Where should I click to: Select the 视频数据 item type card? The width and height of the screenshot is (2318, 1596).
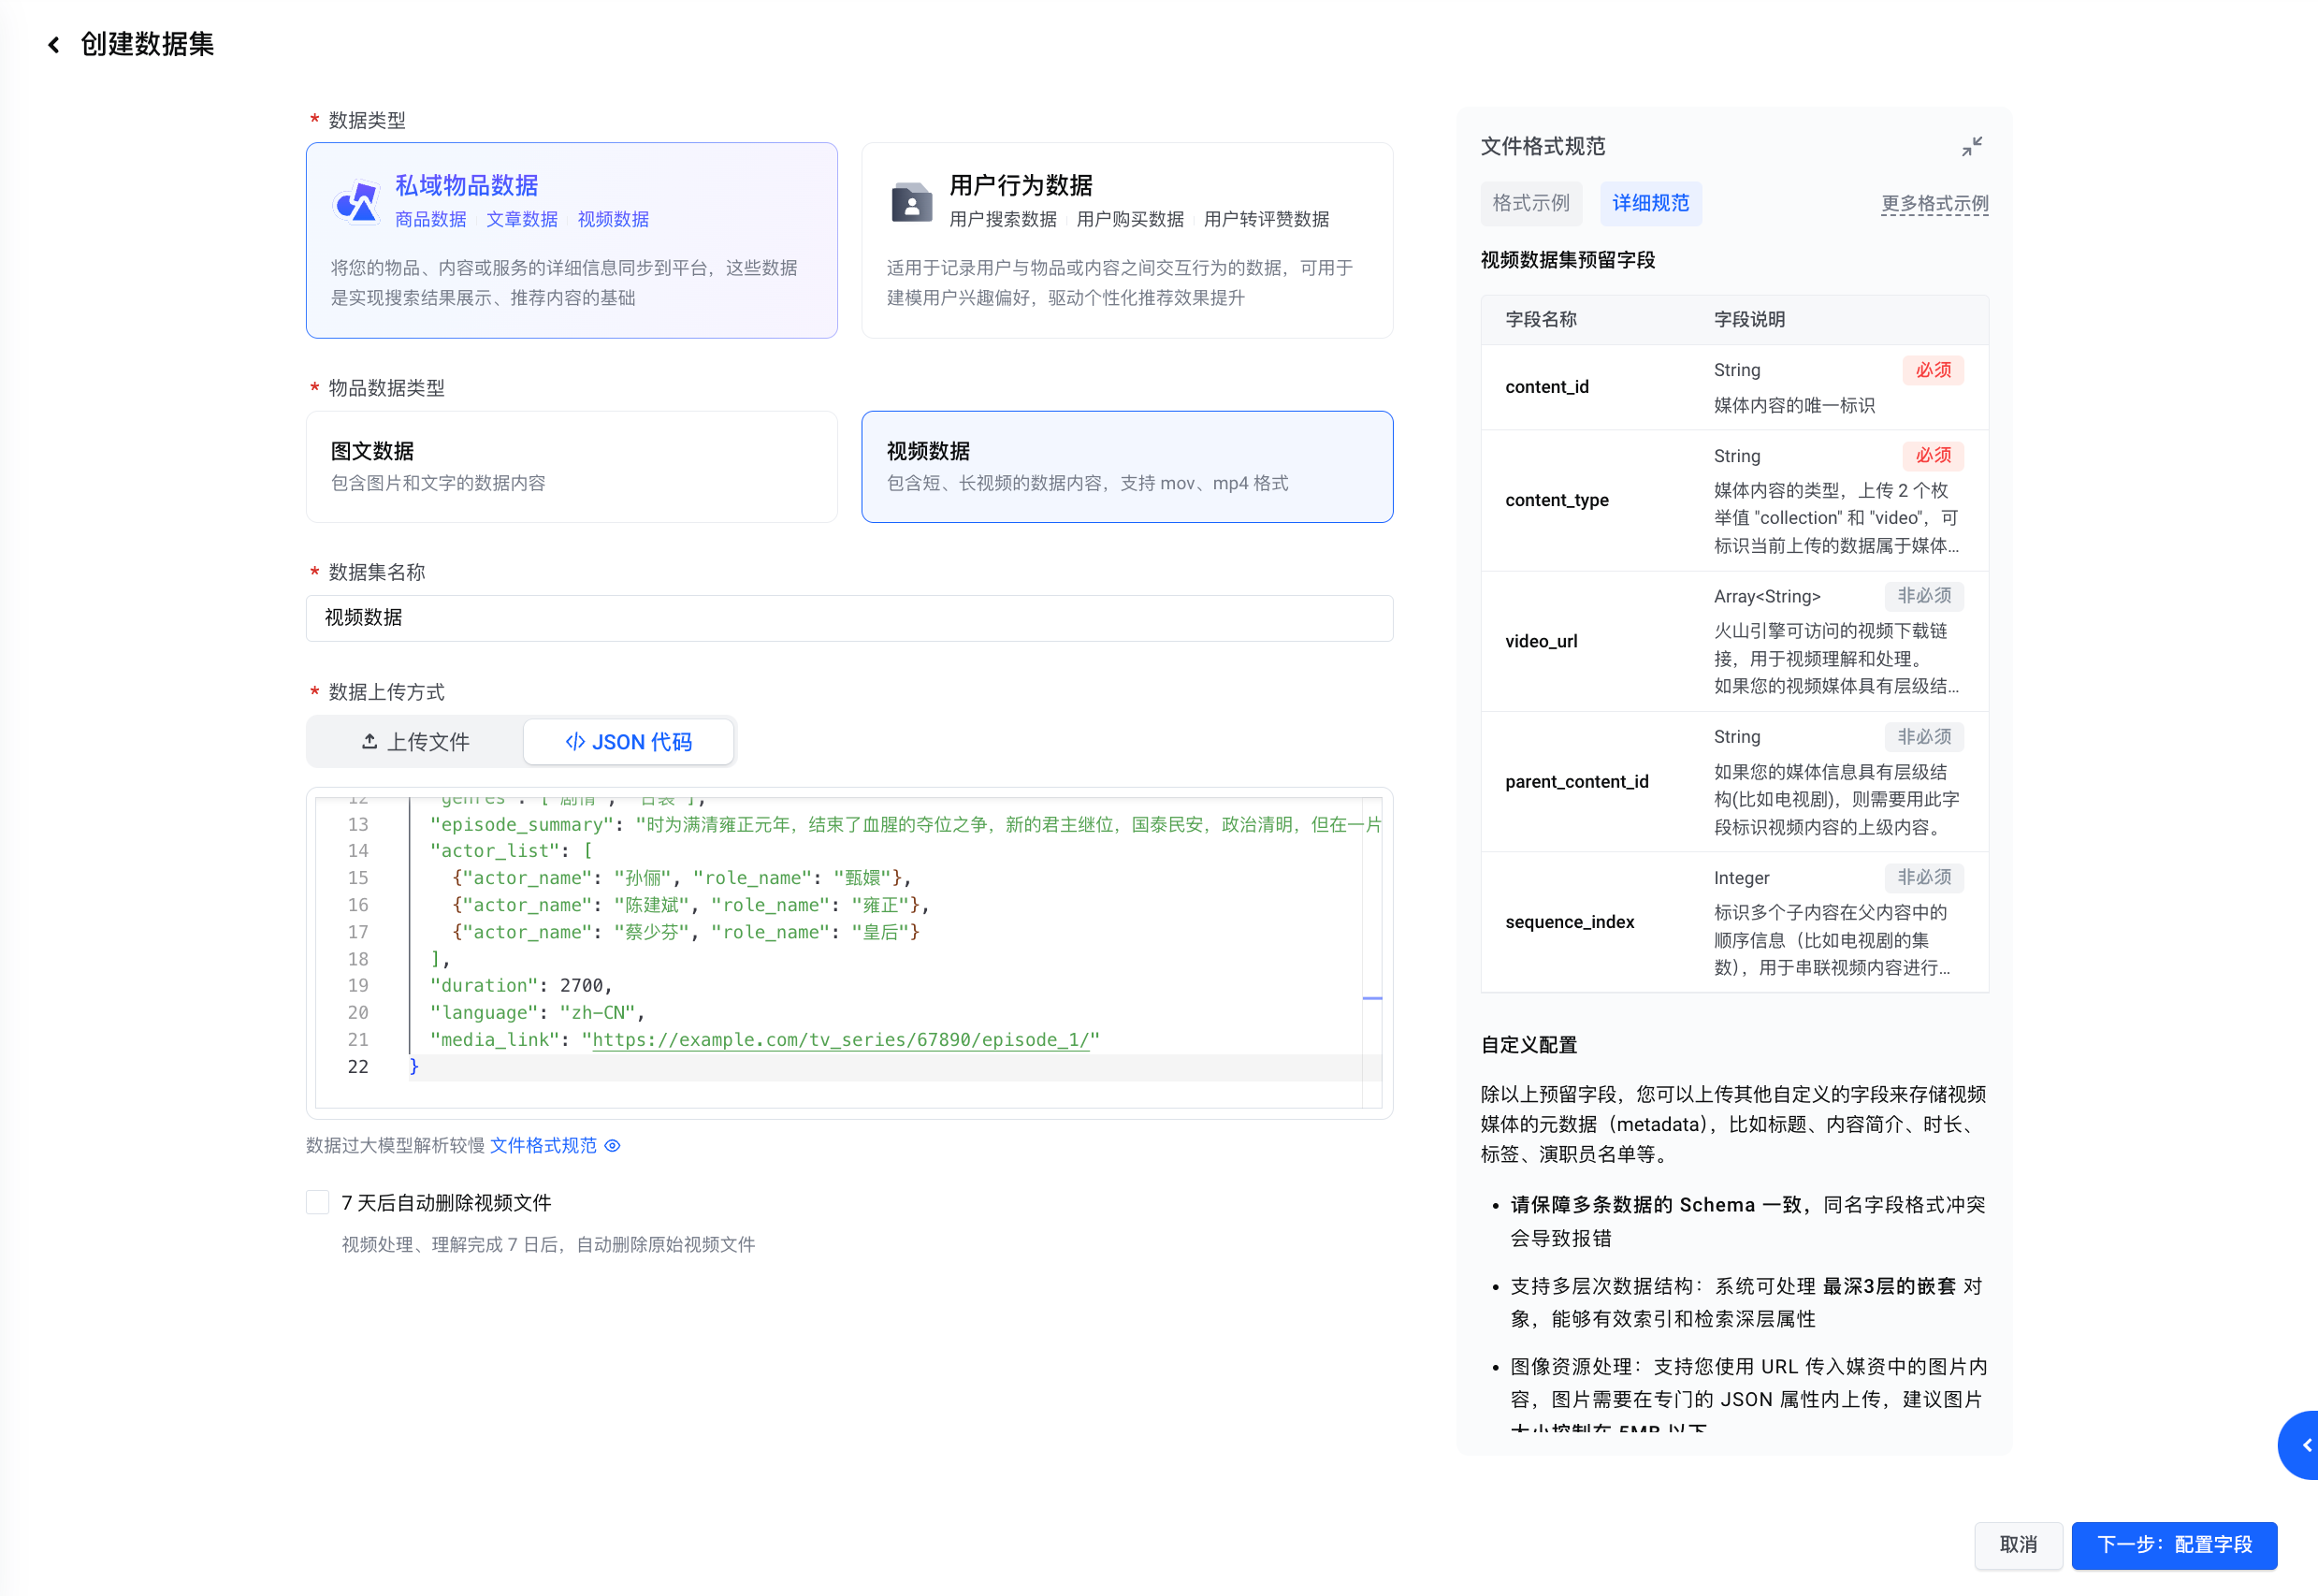1126,466
